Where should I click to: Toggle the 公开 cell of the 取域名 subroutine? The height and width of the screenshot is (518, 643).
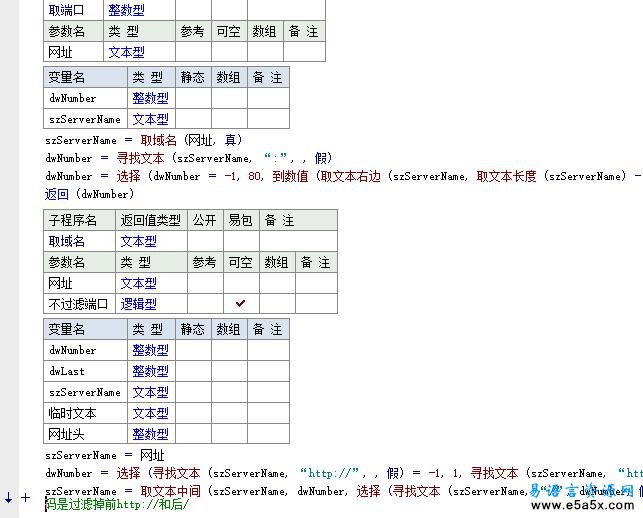point(205,241)
